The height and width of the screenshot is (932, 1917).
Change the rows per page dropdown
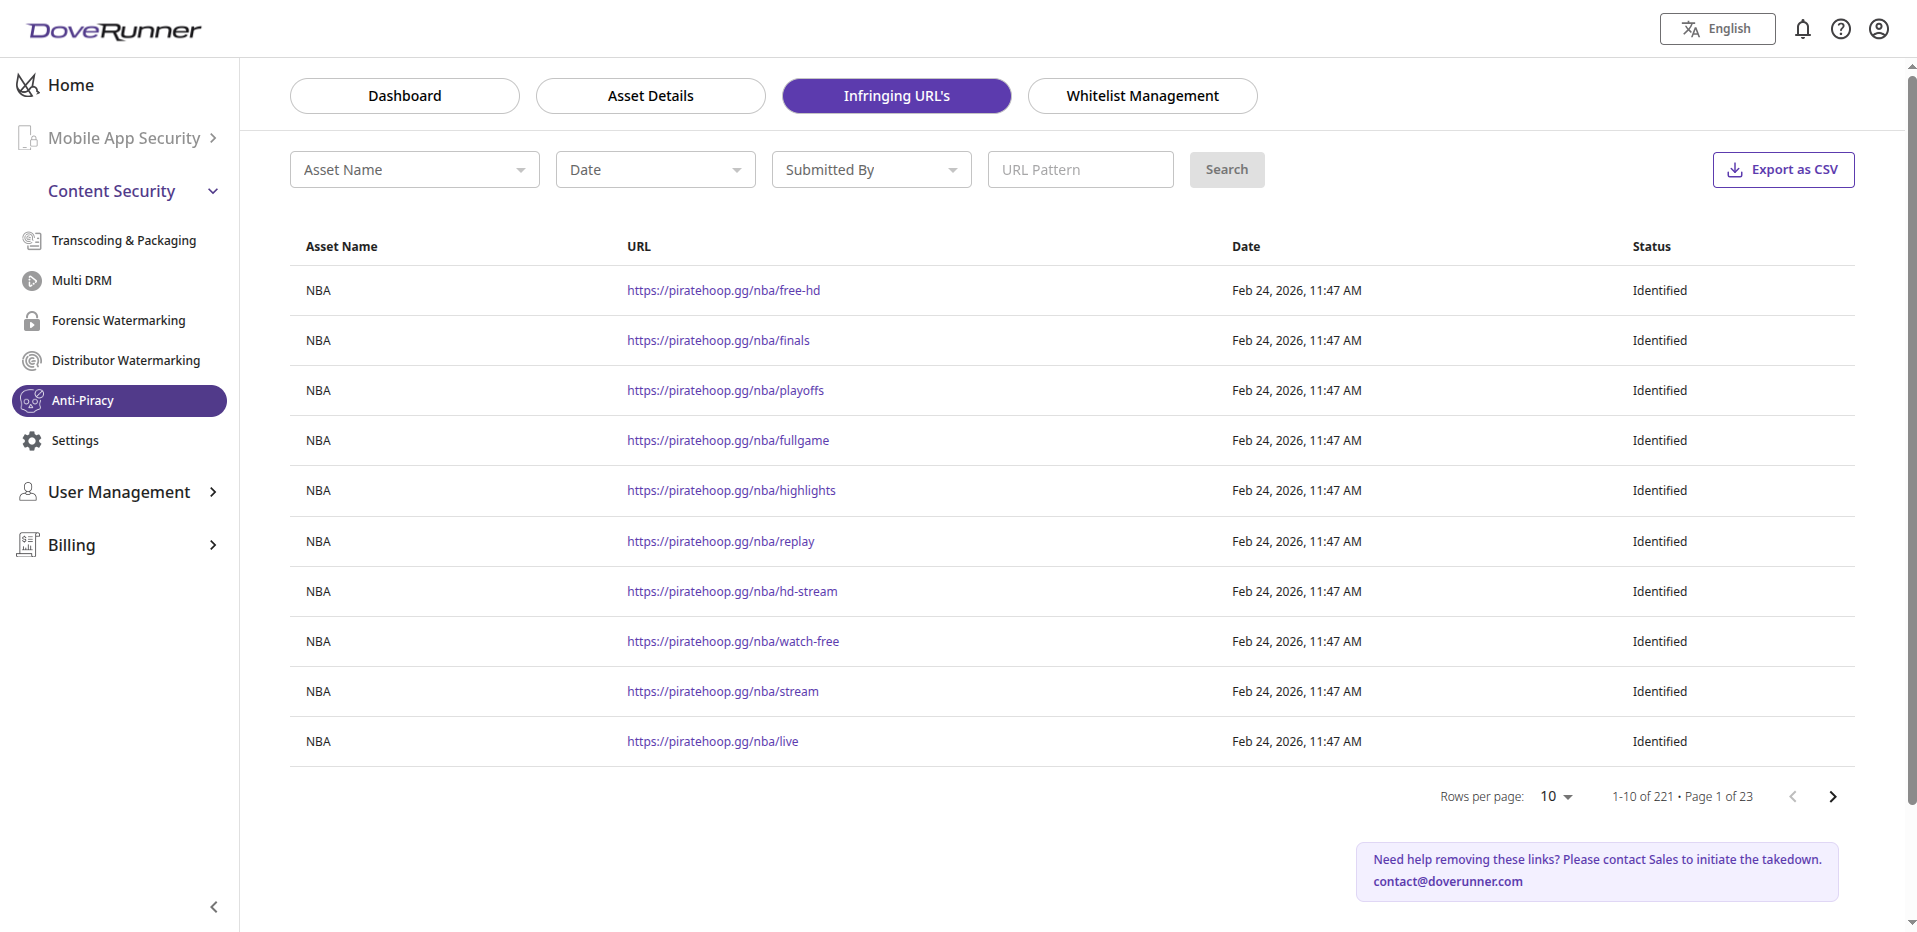(x=1556, y=797)
